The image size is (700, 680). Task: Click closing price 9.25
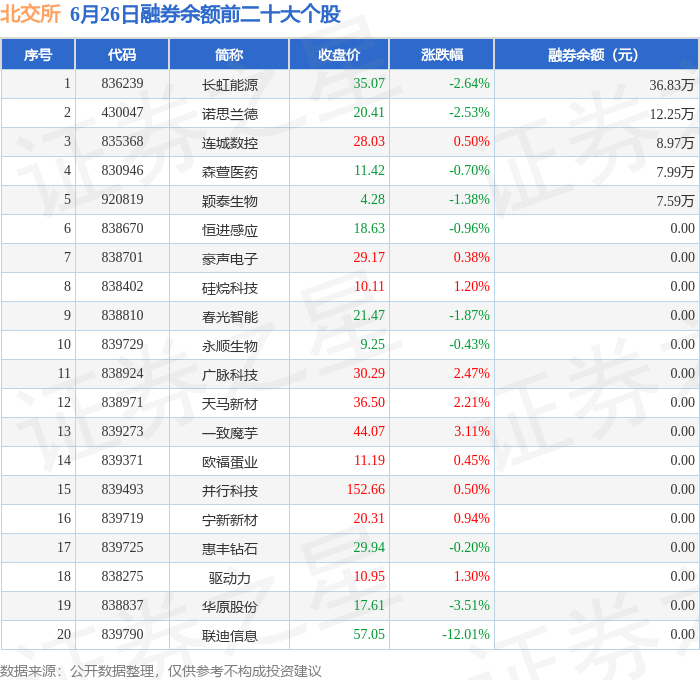(372, 345)
